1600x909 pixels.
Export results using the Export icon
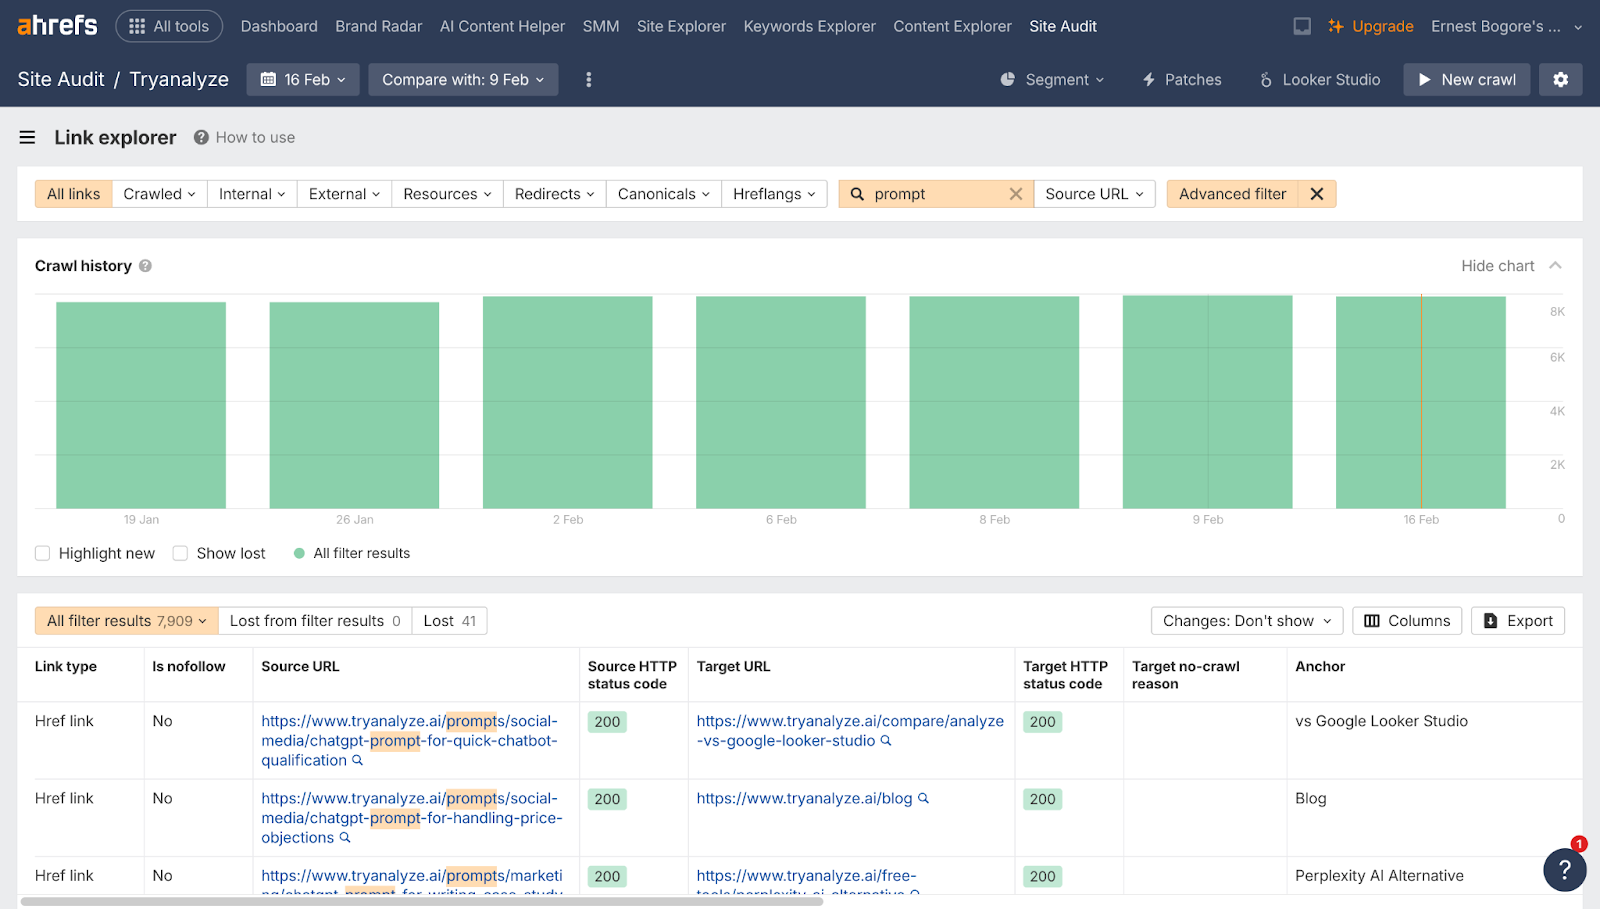coord(1517,620)
